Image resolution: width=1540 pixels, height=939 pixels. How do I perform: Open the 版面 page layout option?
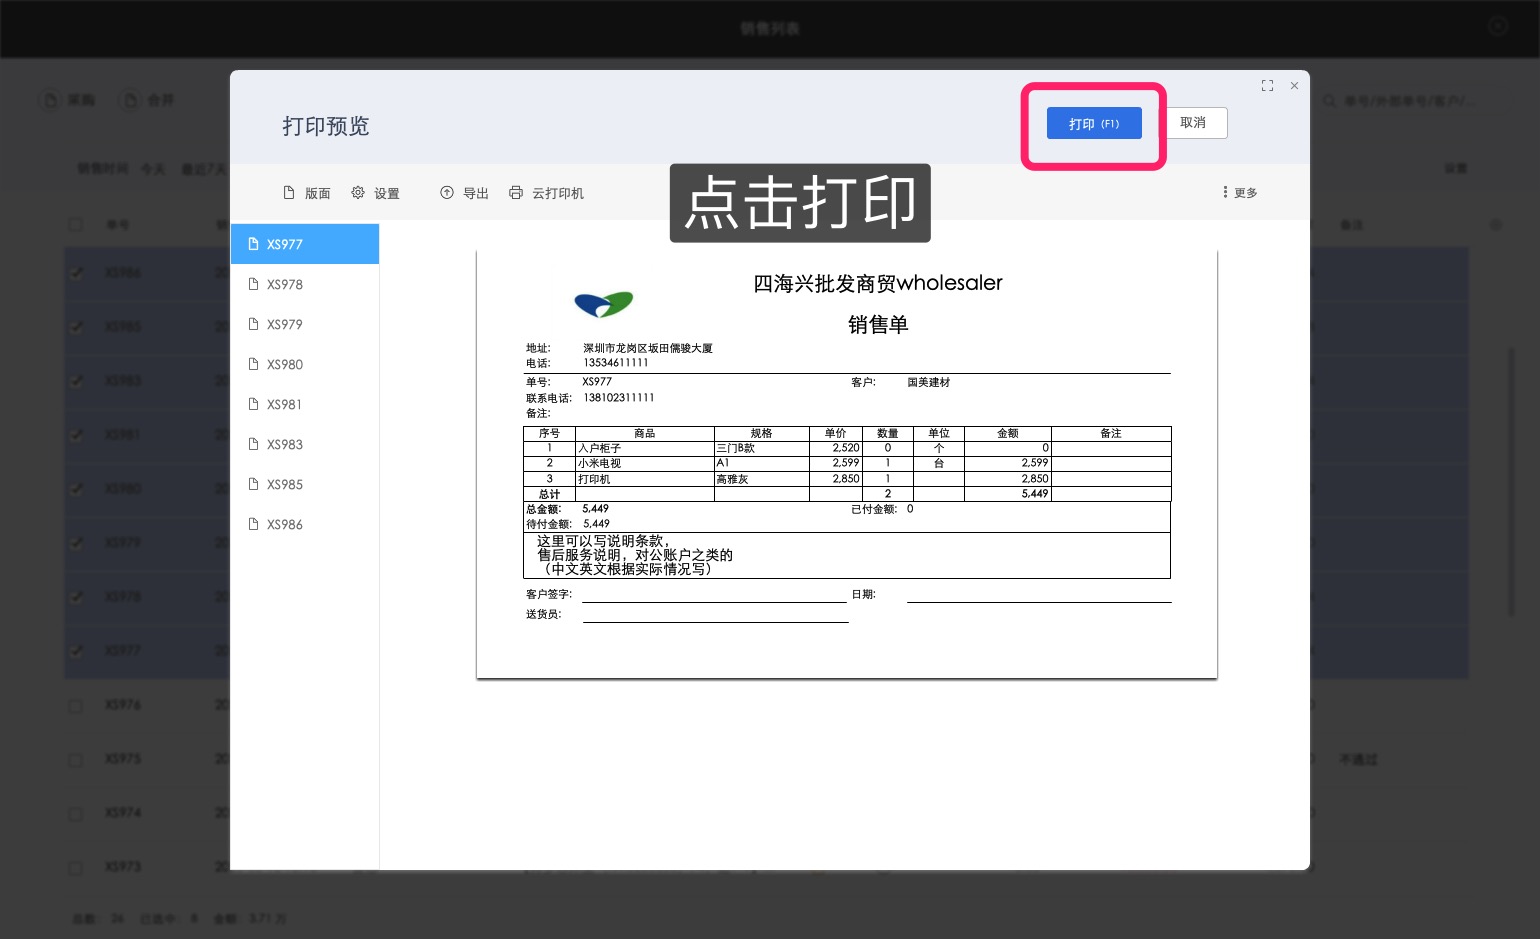point(306,193)
